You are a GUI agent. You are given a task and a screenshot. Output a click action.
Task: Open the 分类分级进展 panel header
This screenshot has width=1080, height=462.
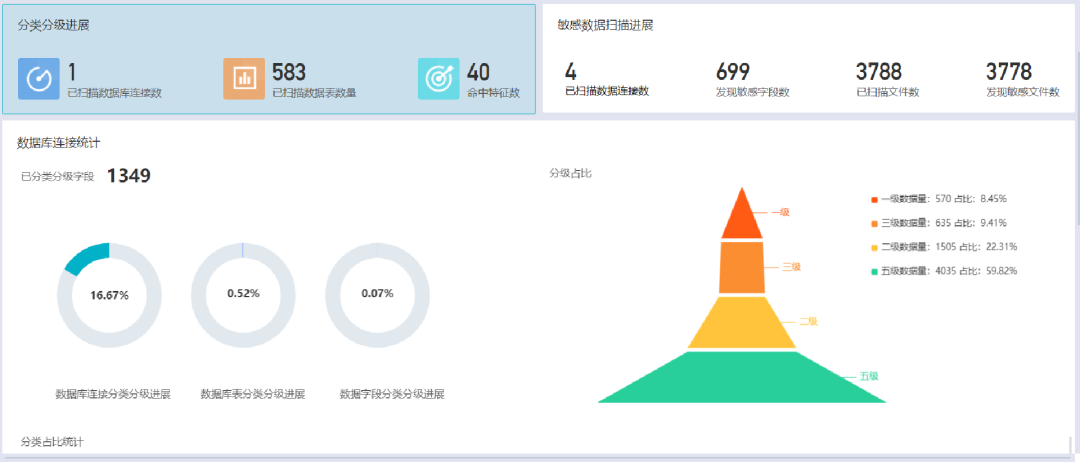(50, 24)
